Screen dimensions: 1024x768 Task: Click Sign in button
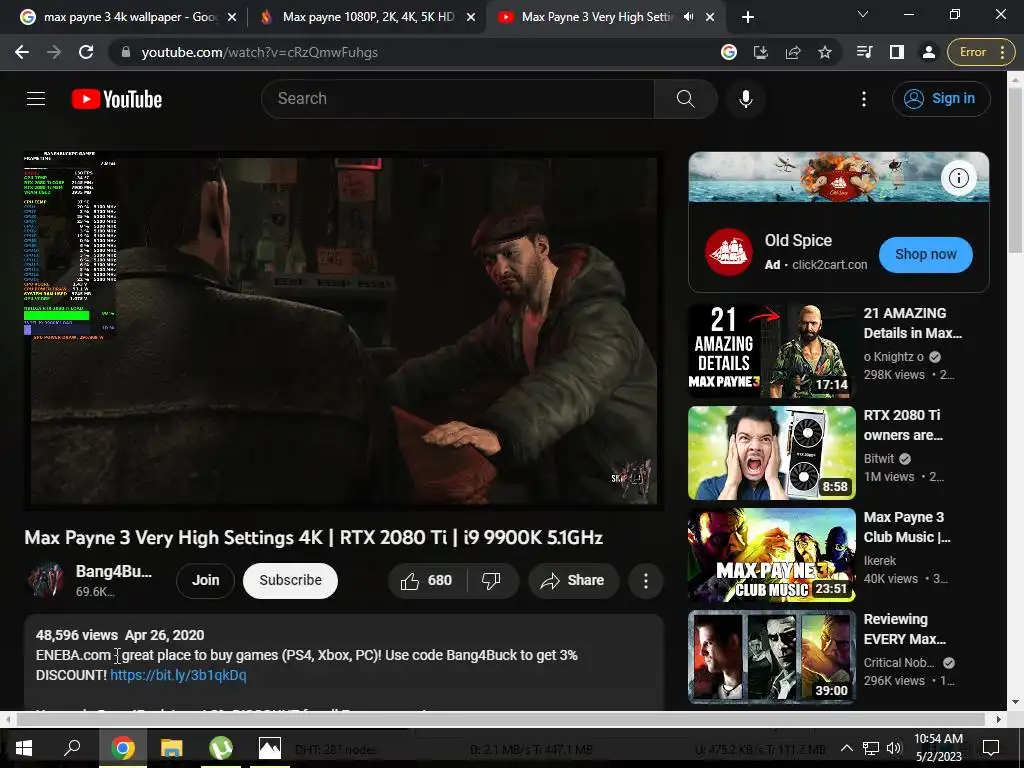941,99
